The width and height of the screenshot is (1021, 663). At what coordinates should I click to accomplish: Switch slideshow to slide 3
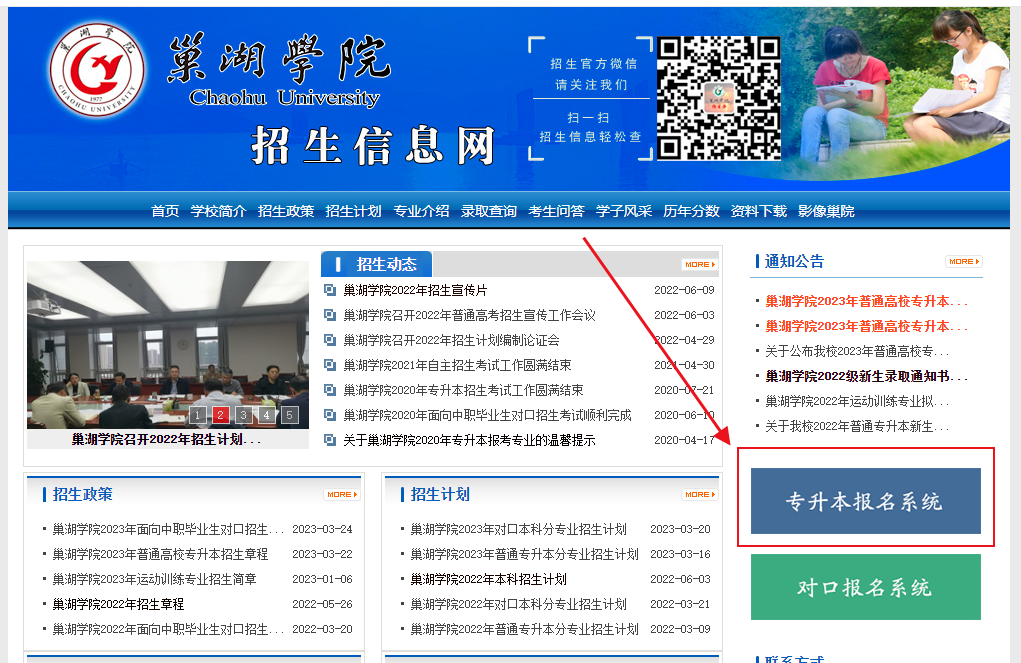coord(244,415)
